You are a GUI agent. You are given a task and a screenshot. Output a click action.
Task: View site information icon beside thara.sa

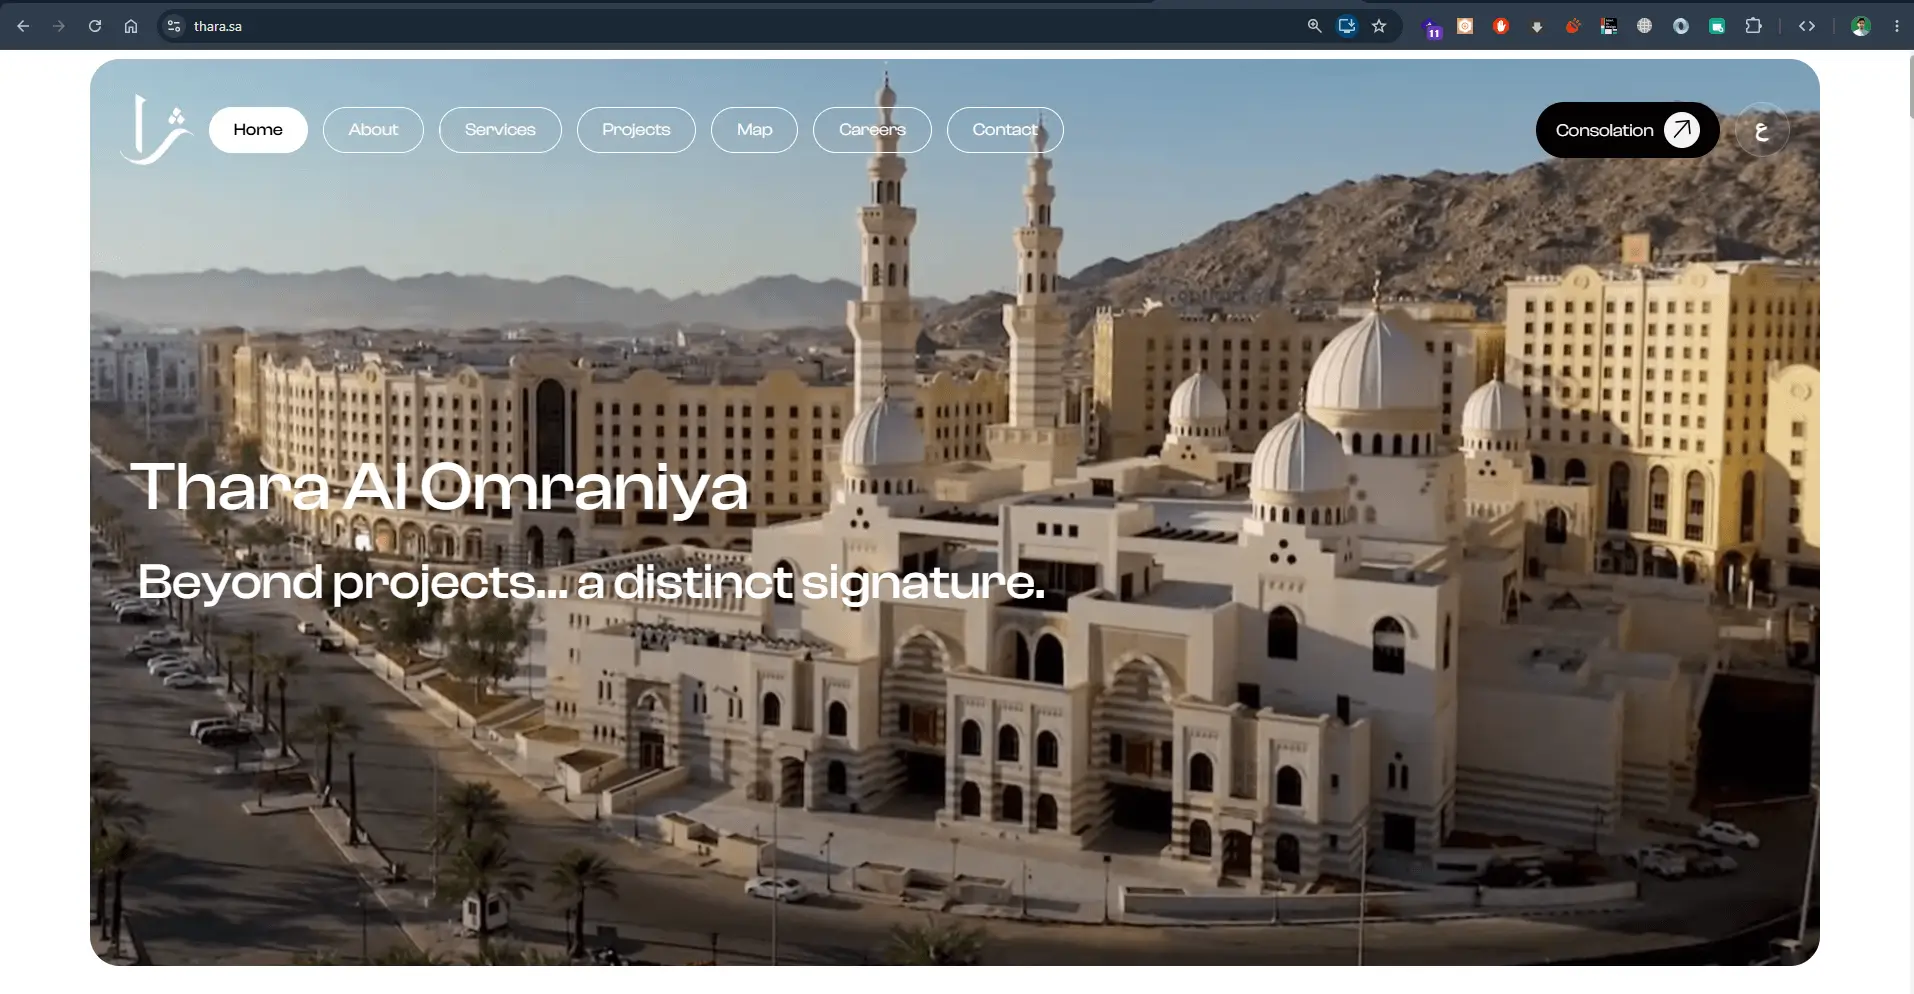click(x=174, y=26)
